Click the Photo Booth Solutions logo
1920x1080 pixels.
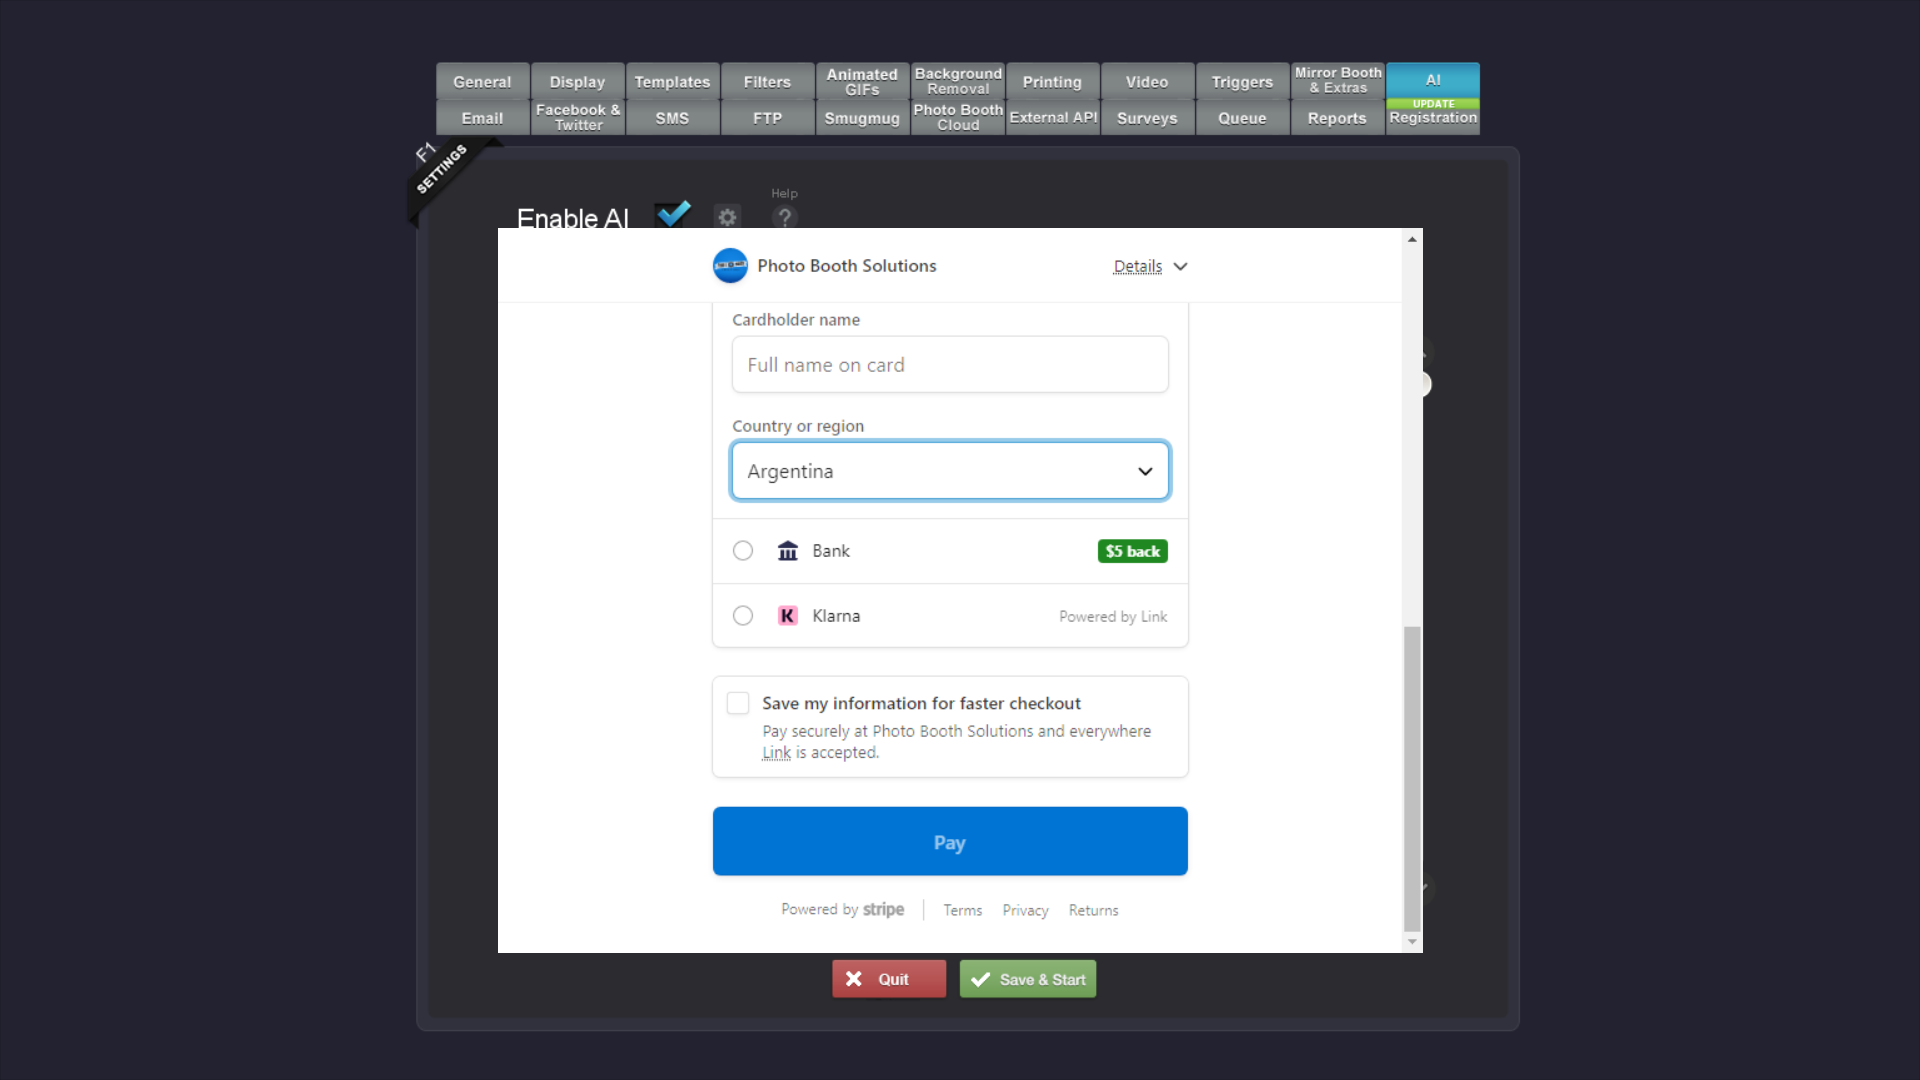click(x=730, y=266)
